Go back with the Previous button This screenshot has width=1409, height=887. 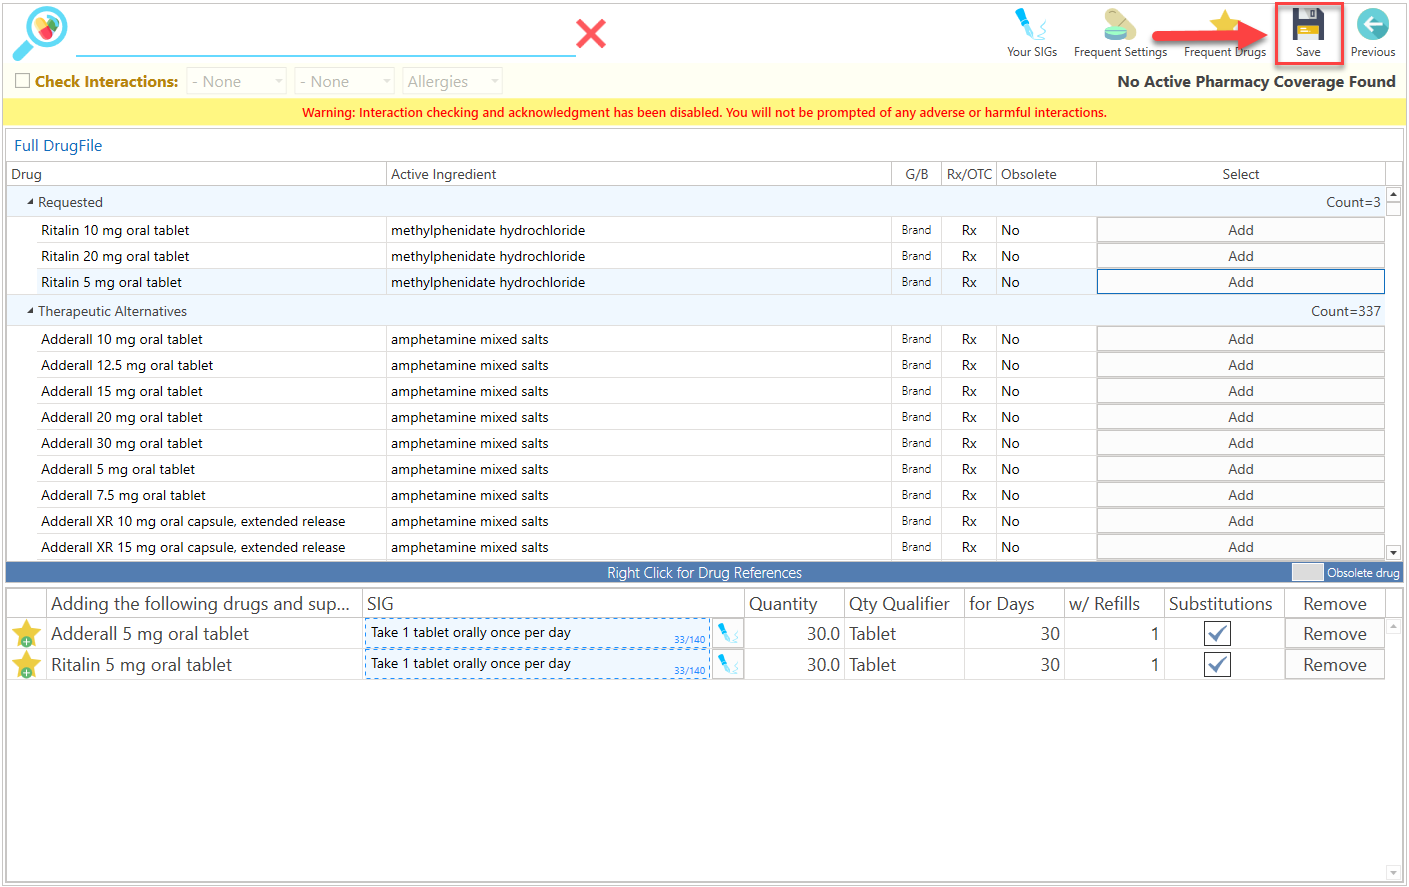pos(1373,34)
